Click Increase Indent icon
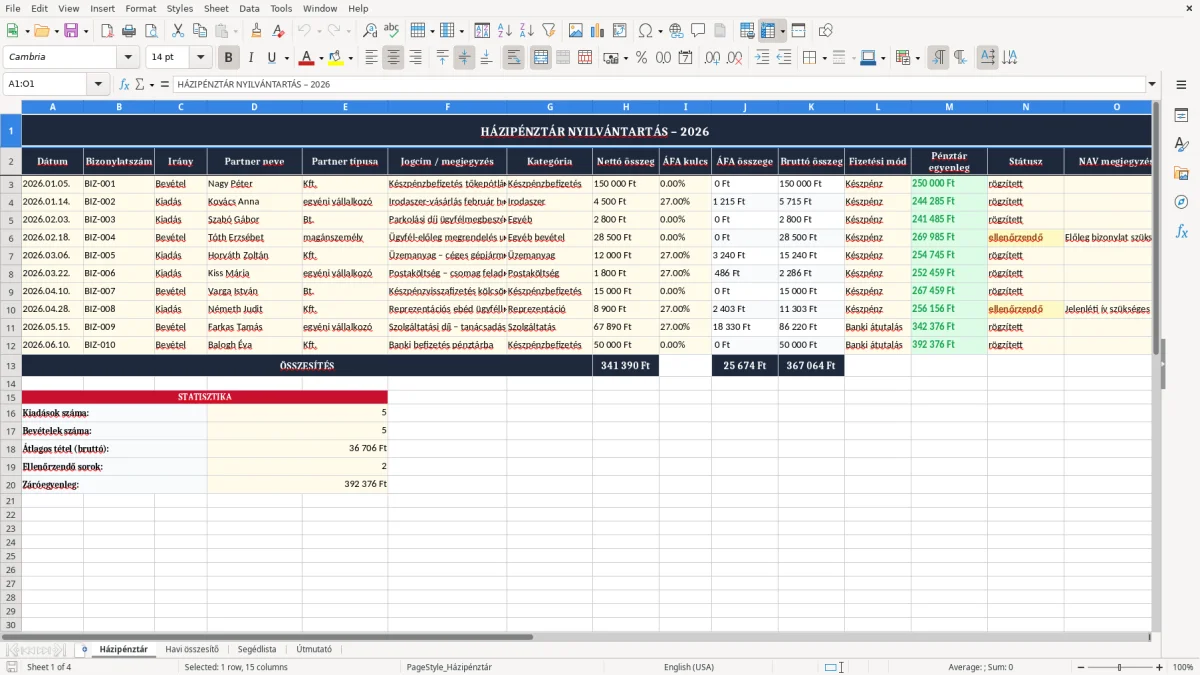The width and height of the screenshot is (1200, 675). (x=762, y=58)
